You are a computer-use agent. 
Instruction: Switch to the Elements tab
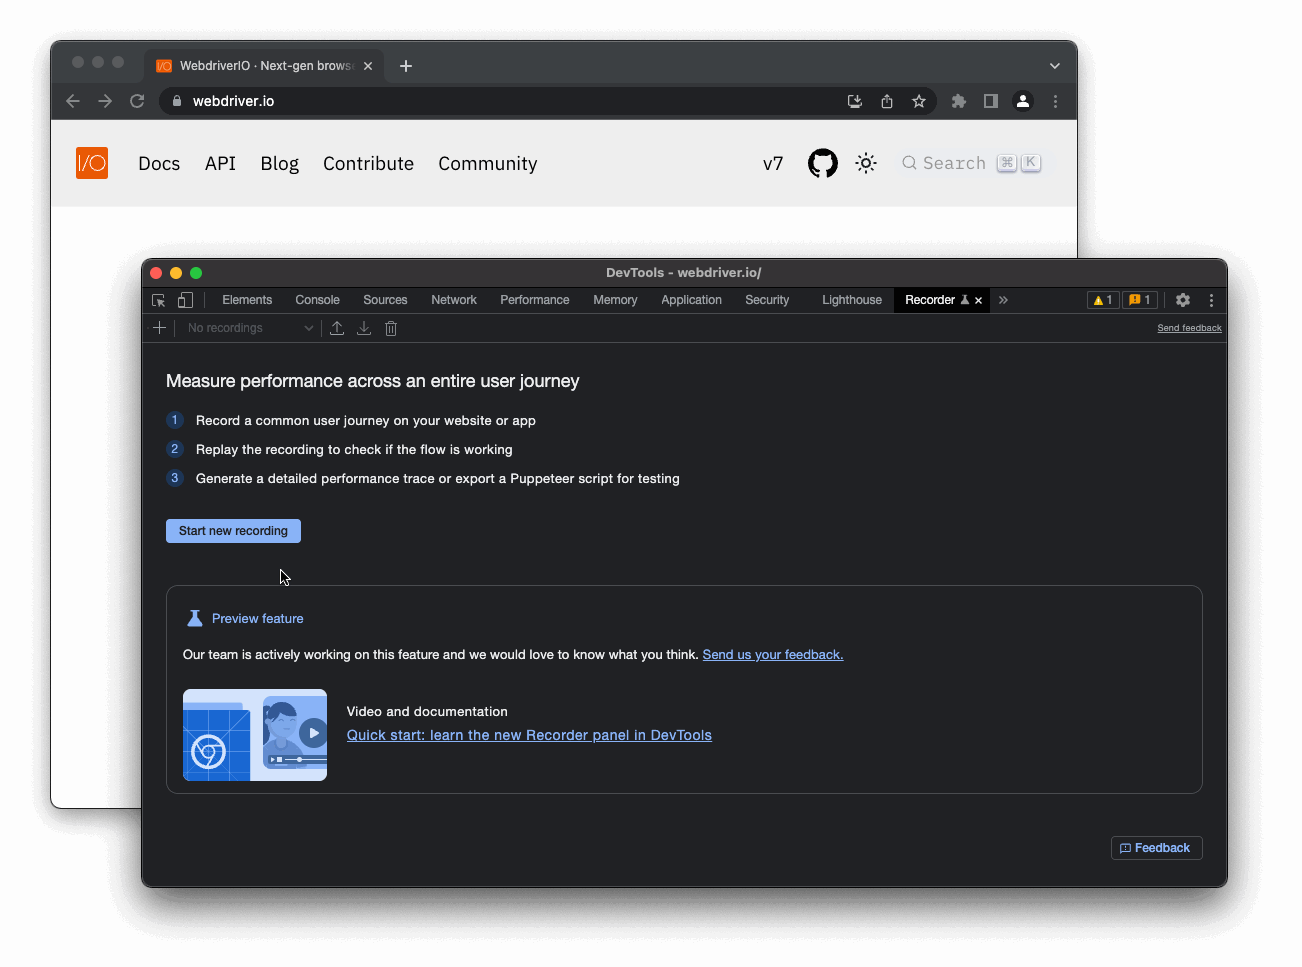247,300
